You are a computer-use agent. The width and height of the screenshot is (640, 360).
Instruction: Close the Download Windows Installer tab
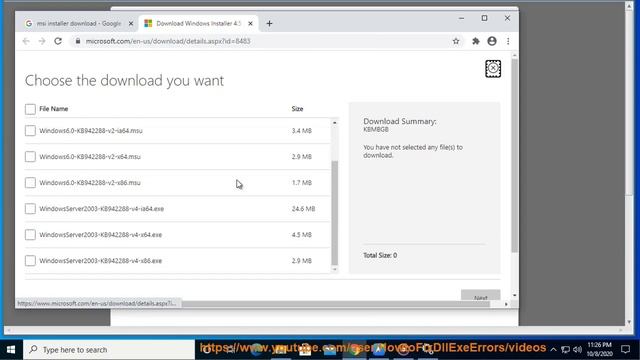click(x=250, y=24)
